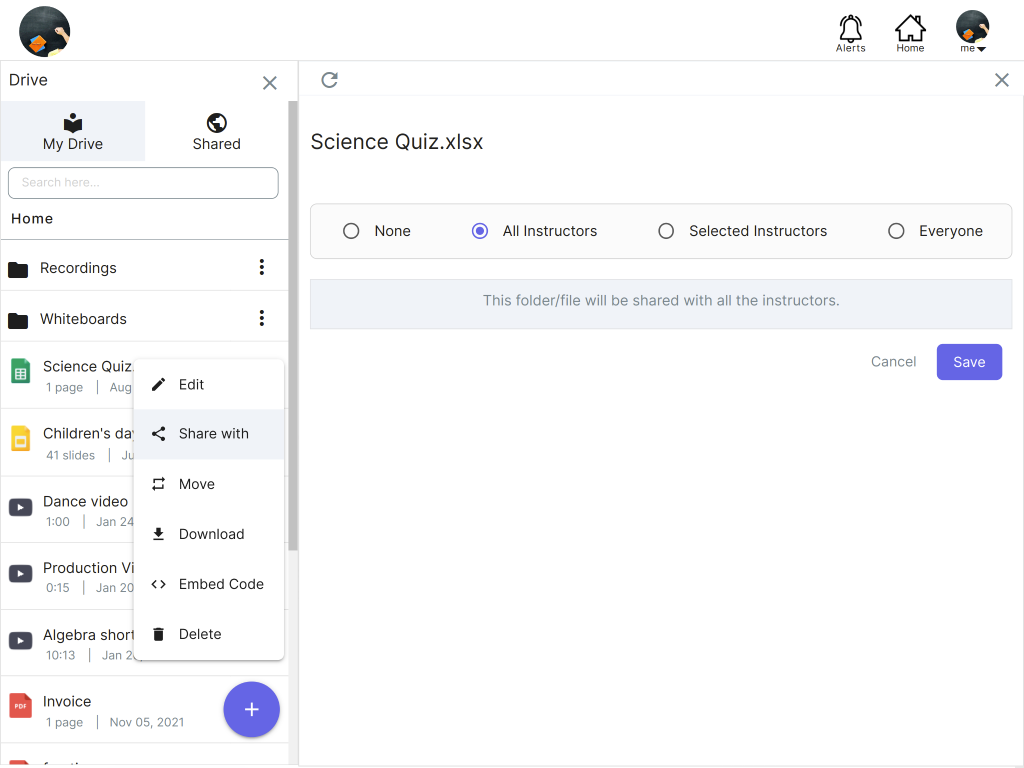This screenshot has height=768, width=1024.
Task: Select the Everyone radio button
Action: pos(896,231)
